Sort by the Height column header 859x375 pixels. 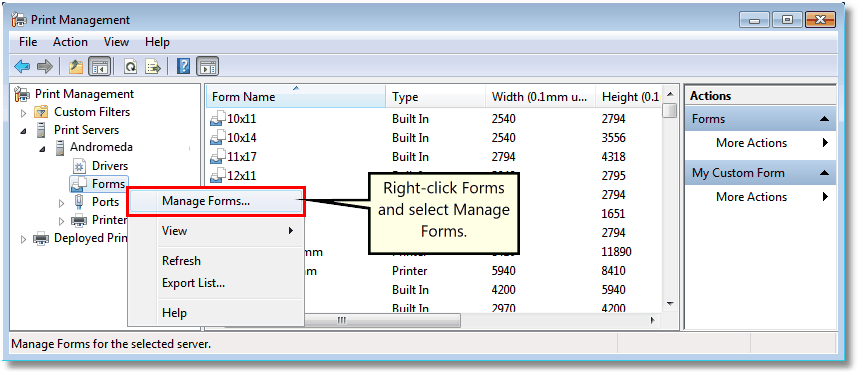pos(629,96)
